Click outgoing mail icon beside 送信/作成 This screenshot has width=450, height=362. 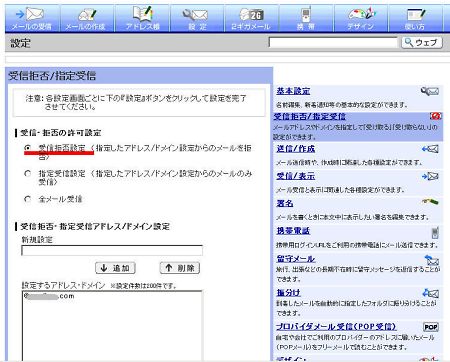430,149
